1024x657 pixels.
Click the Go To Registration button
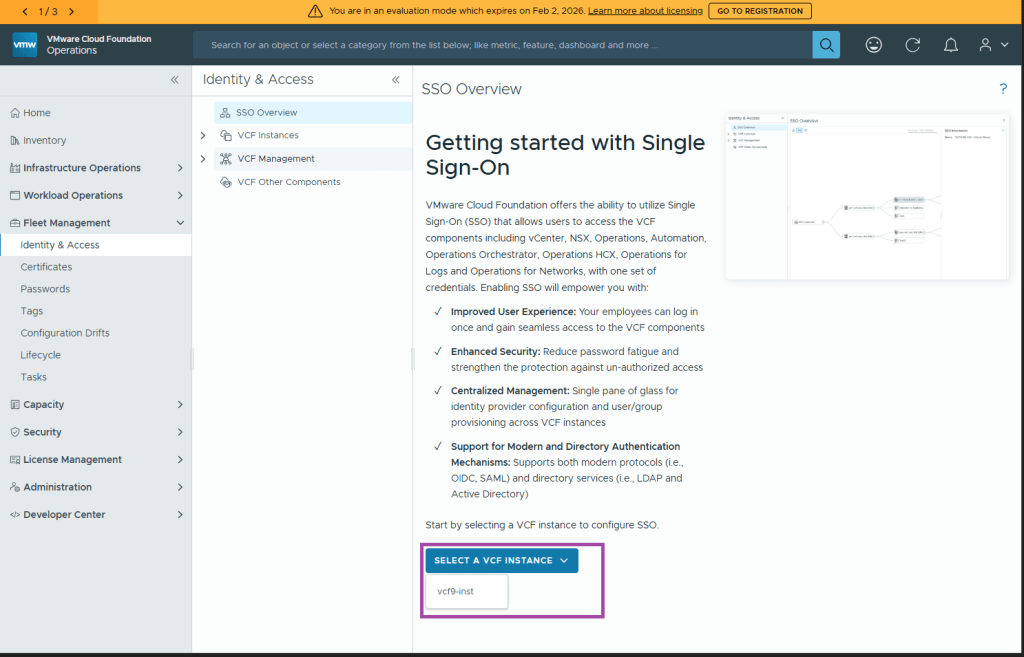pyautogui.click(x=760, y=11)
